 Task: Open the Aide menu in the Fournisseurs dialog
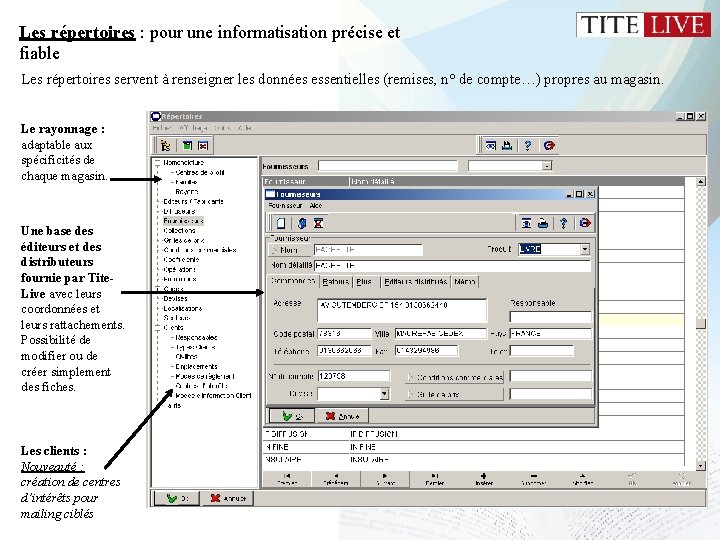tap(315, 206)
